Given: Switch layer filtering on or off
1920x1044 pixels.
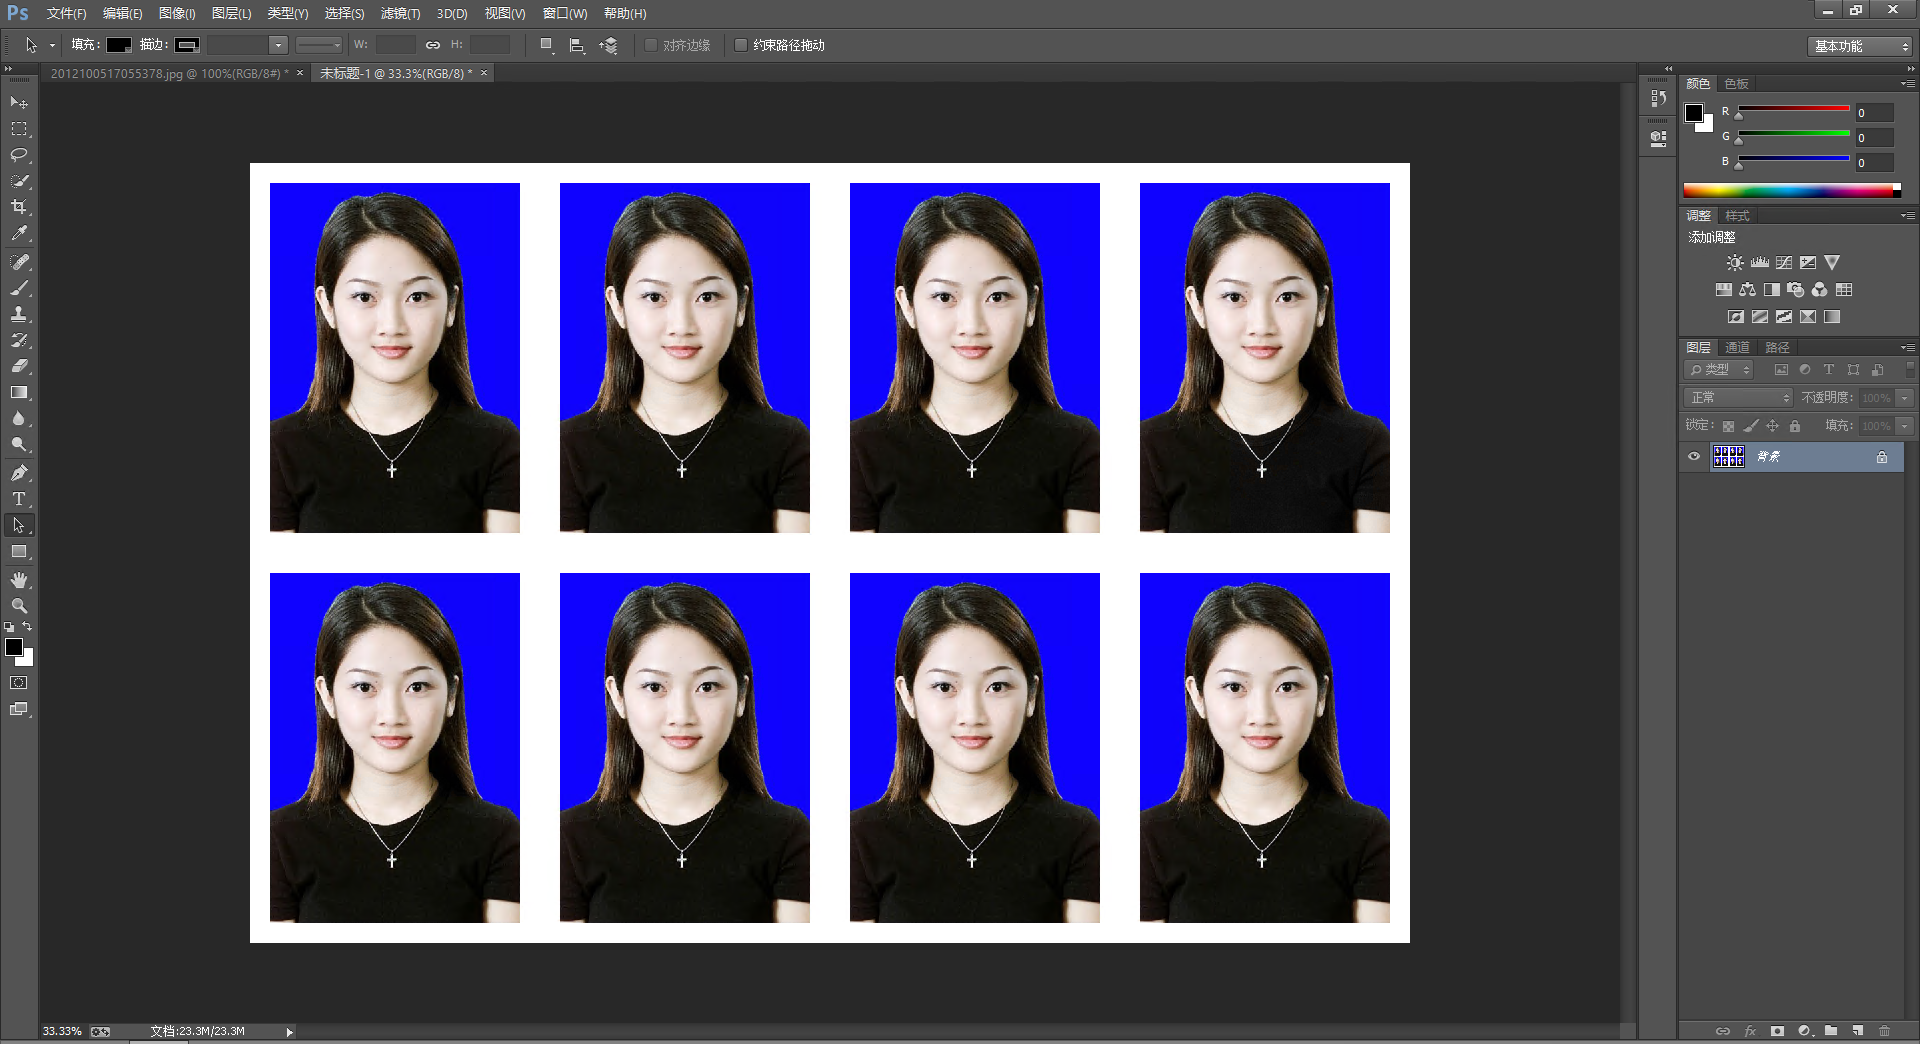Looking at the screenshot, I should (1909, 369).
